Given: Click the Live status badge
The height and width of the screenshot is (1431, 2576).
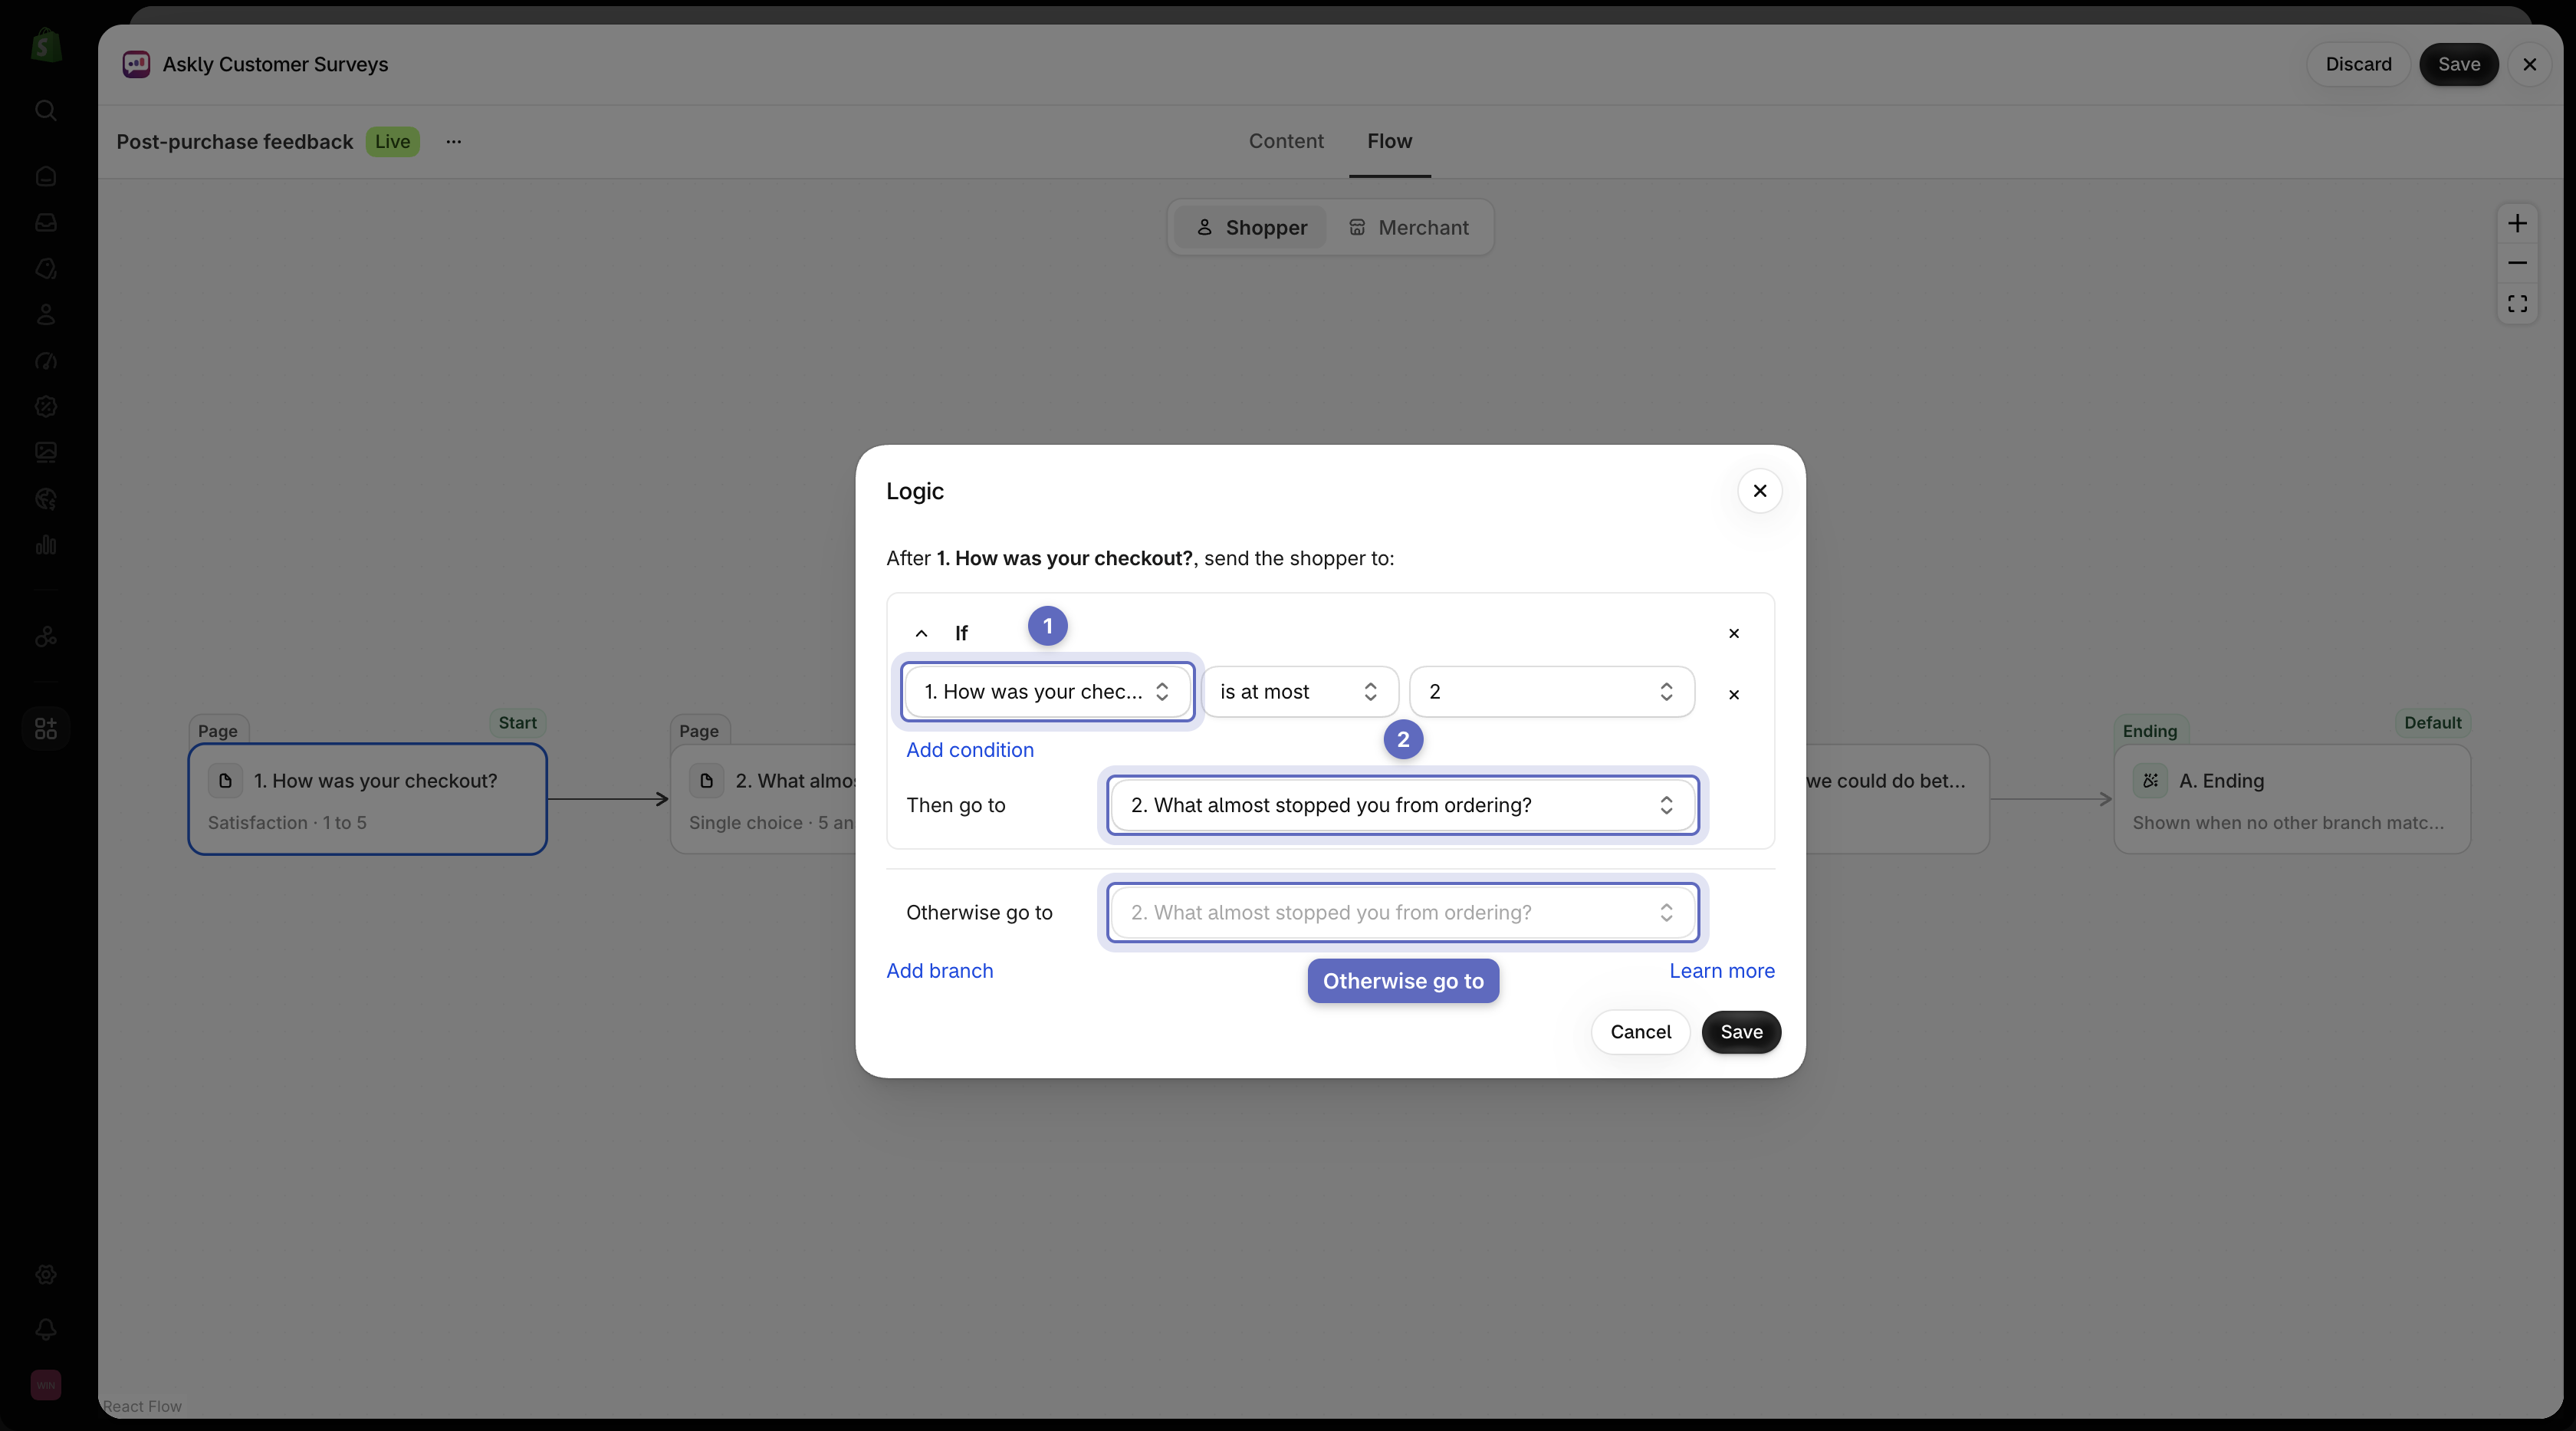Looking at the screenshot, I should (392, 141).
